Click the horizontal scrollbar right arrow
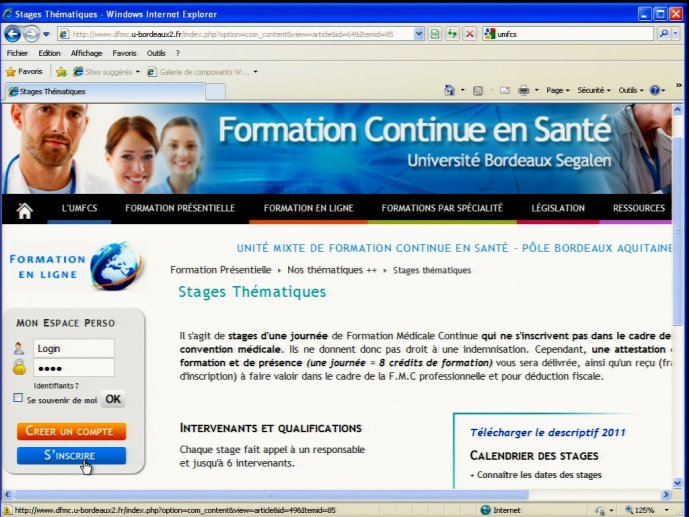This screenshot has height=517, width=689. click(666, 495)
